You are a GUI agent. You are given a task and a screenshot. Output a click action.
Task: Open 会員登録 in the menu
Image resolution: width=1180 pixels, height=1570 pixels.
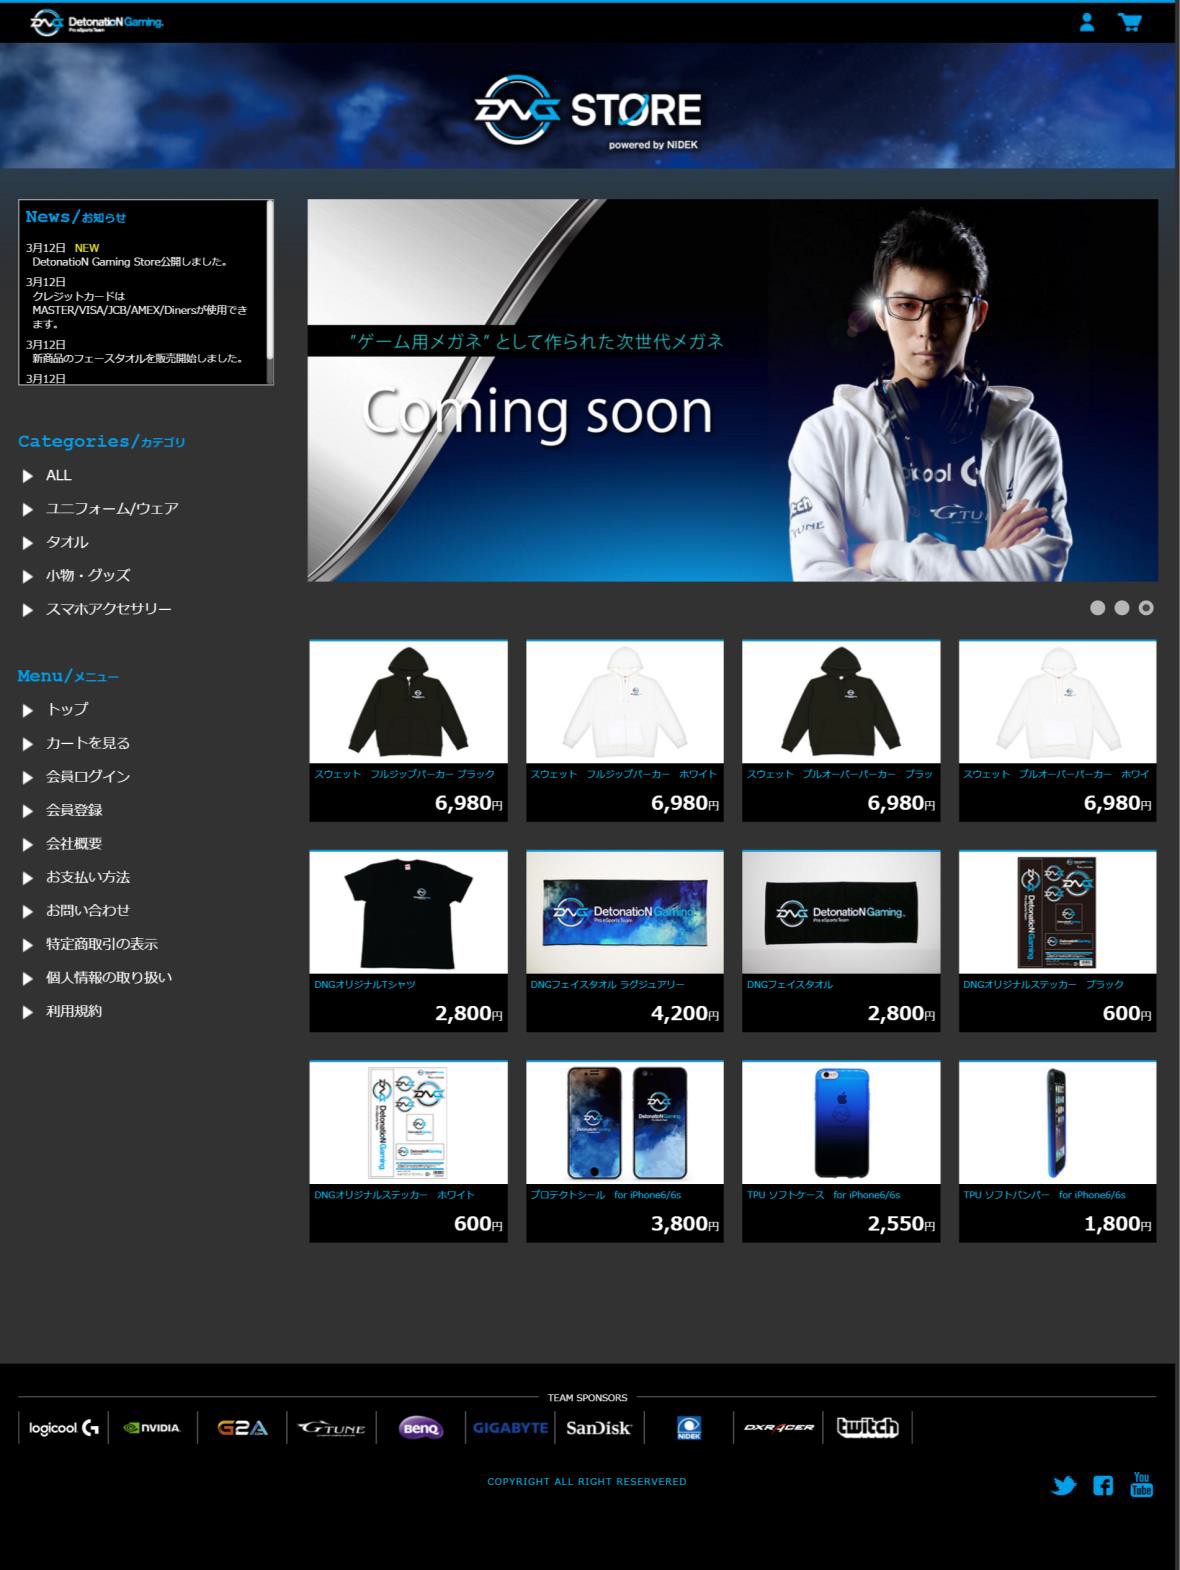pyautogui.click(x=74, y=810)
